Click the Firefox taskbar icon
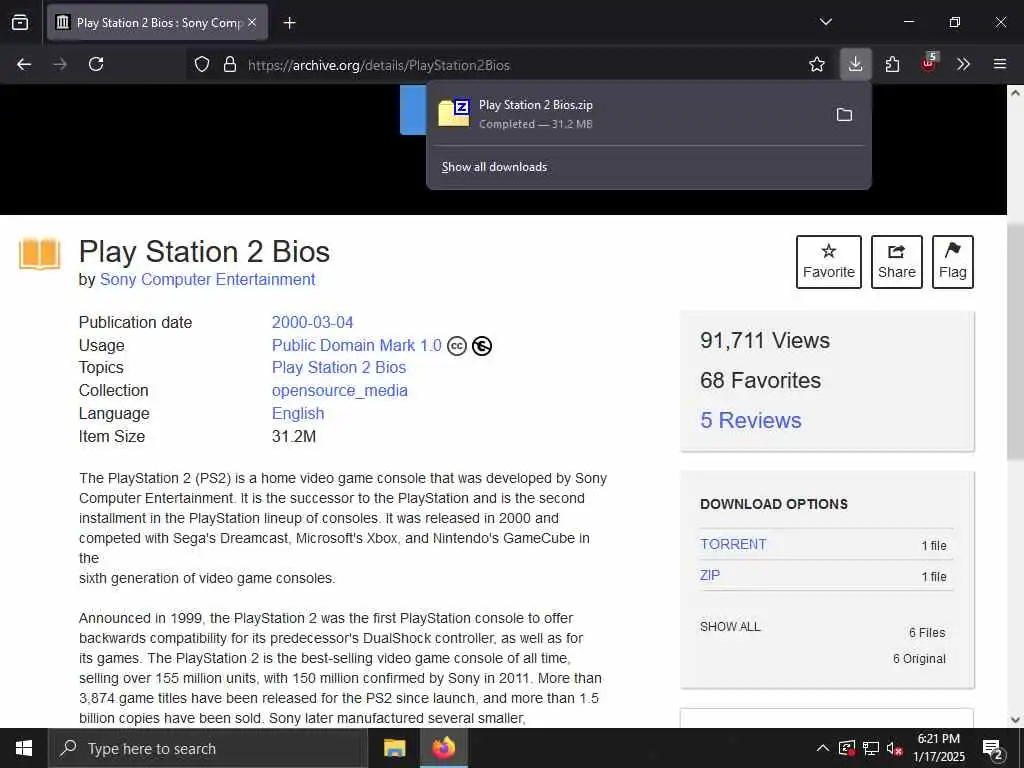1024x768 pixels. pyautogui.click(x=443, y=748)
